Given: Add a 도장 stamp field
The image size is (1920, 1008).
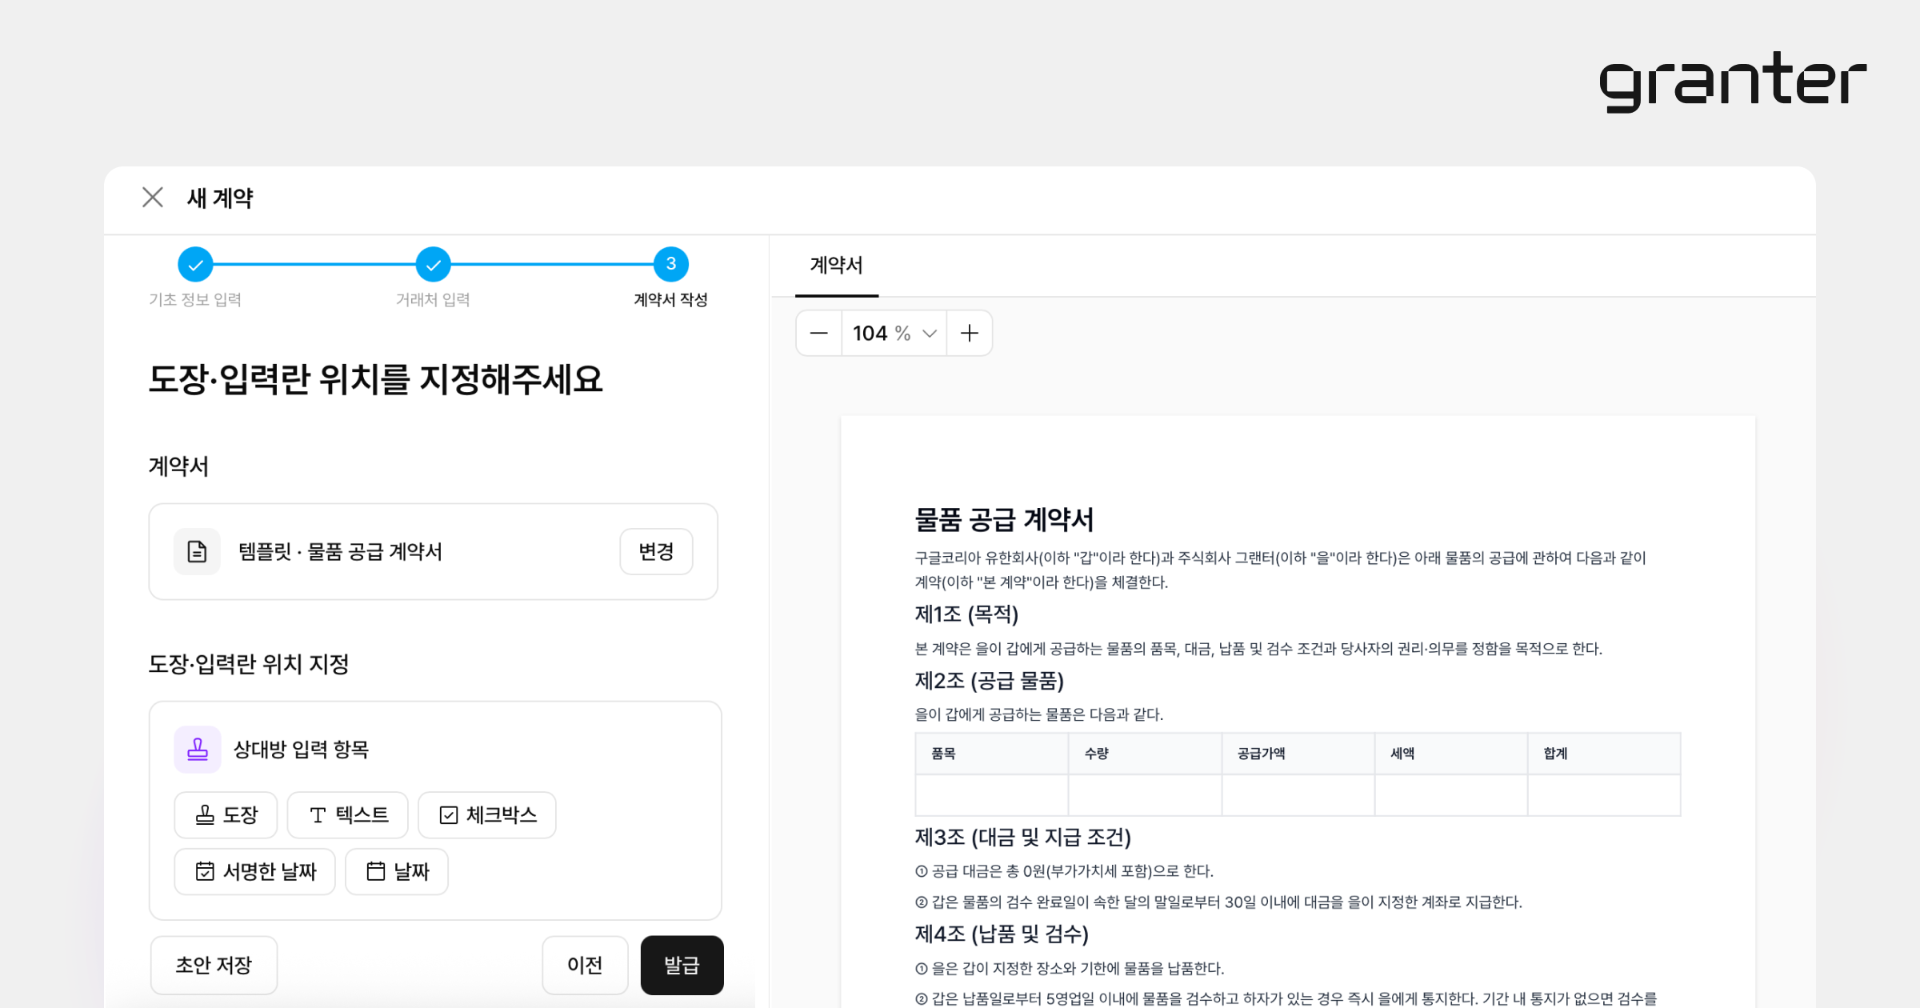Looking at the screenshot, I should 226,815.
